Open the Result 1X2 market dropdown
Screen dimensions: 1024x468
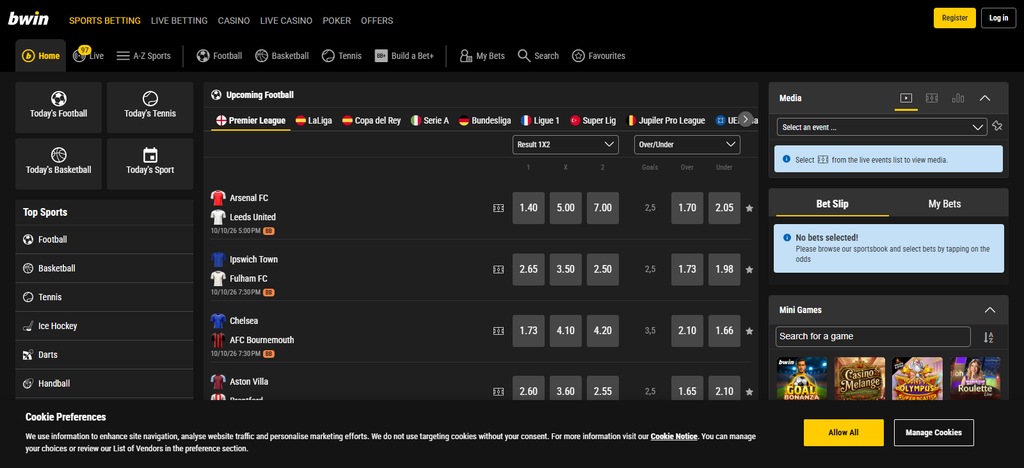(566, 144)
